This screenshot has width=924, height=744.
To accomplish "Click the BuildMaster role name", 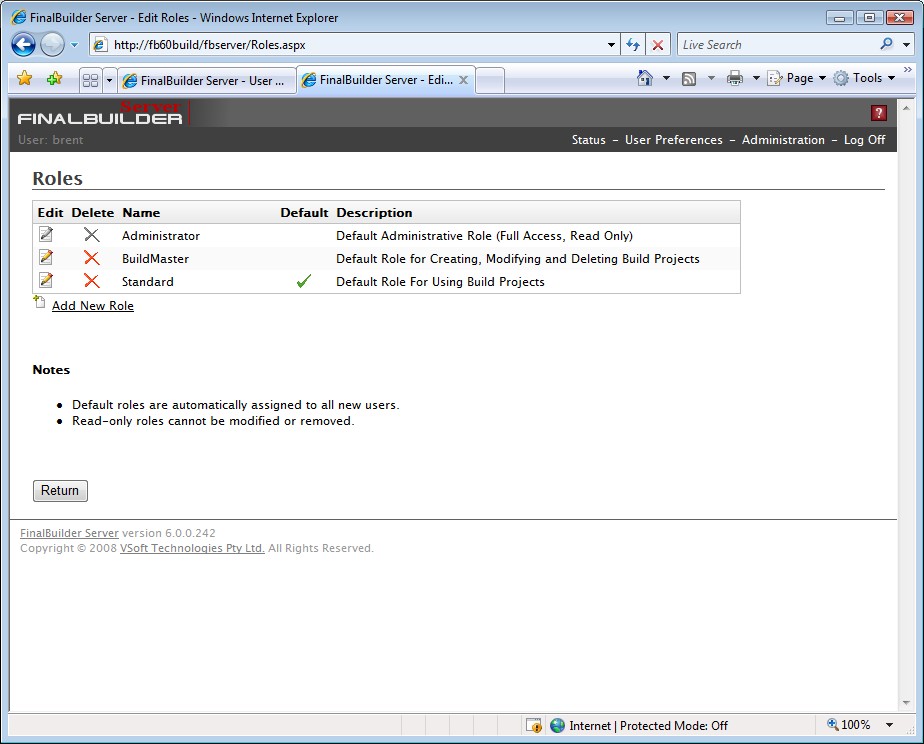I will coord(156,259).
